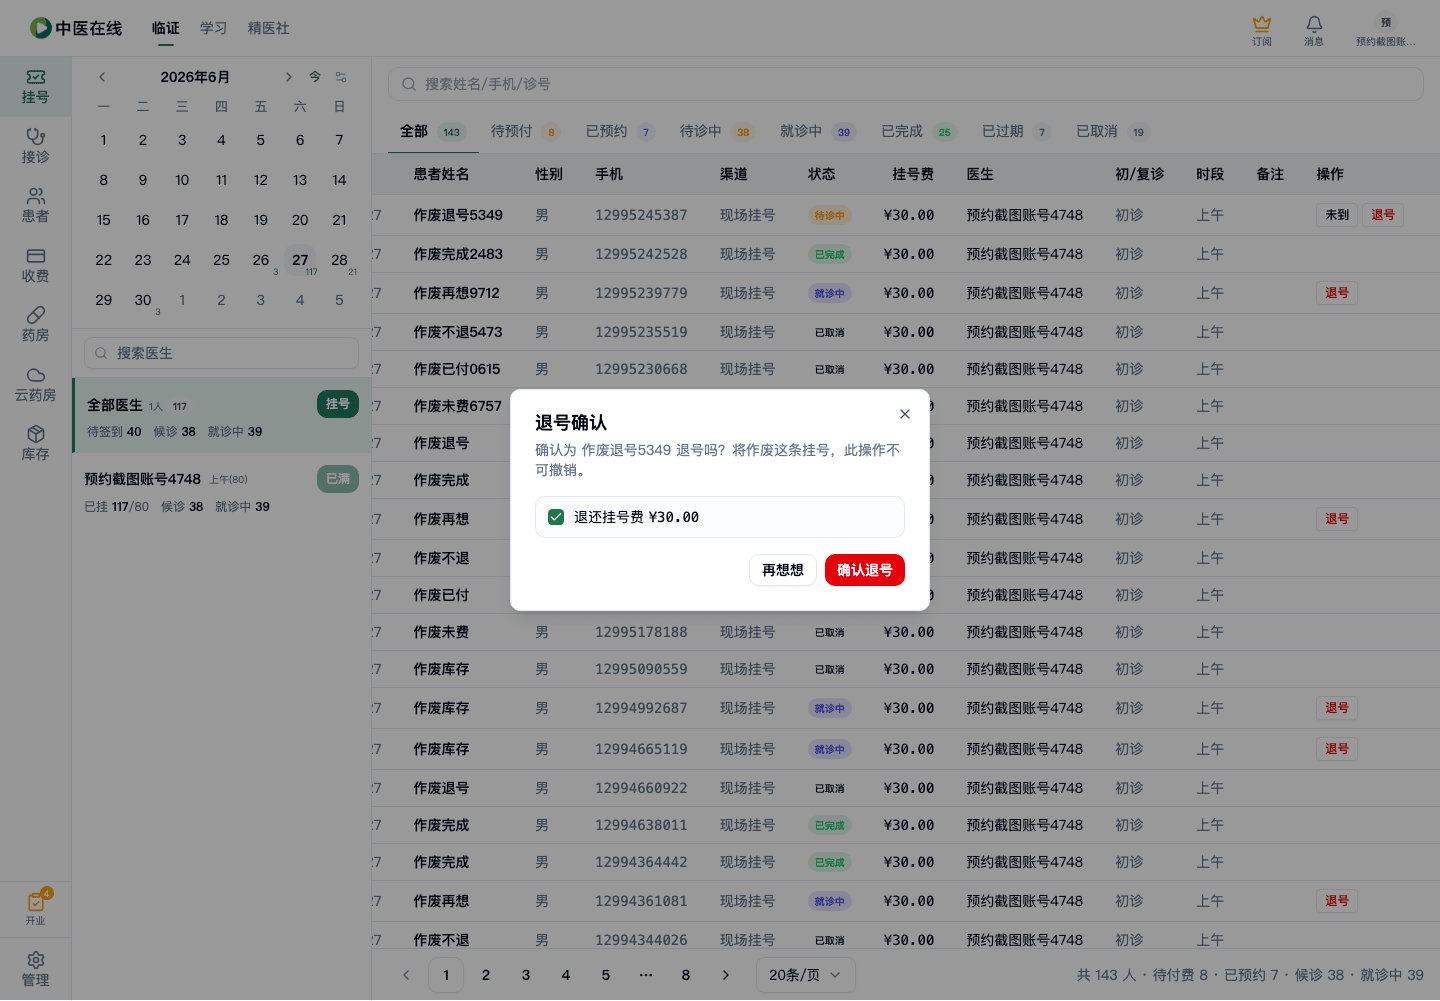Focus the 搜索姓名/手机/诊号 search field
Viewport: 1440px width, 1001px height.
coord(905,84)
